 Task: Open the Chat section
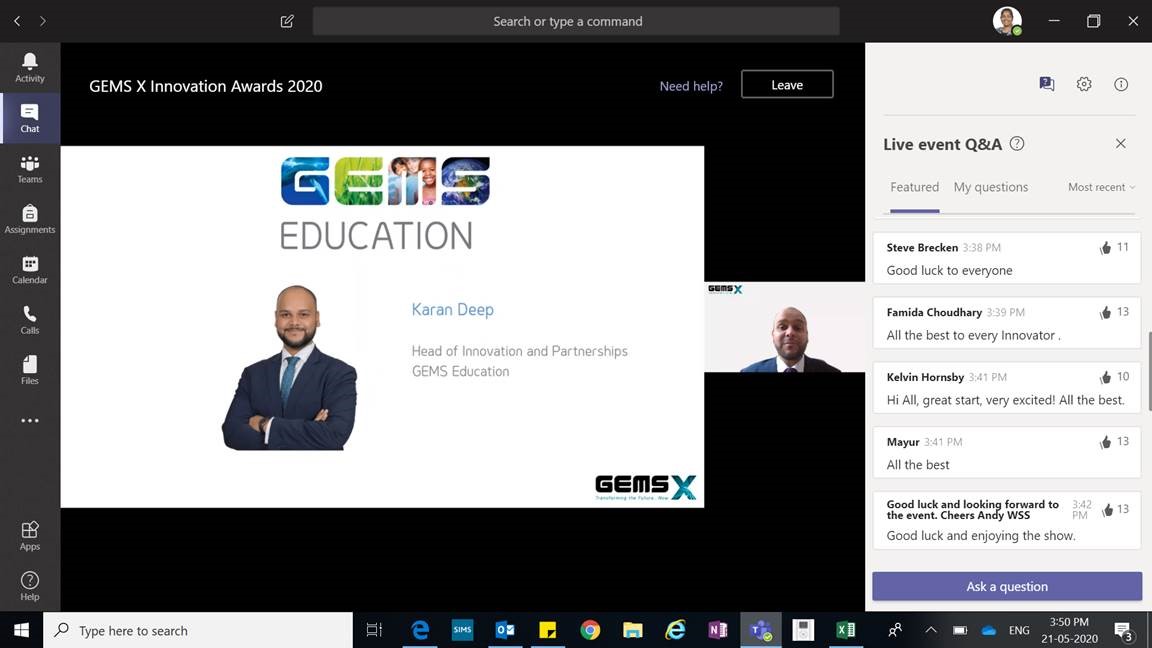coord(29,118)
